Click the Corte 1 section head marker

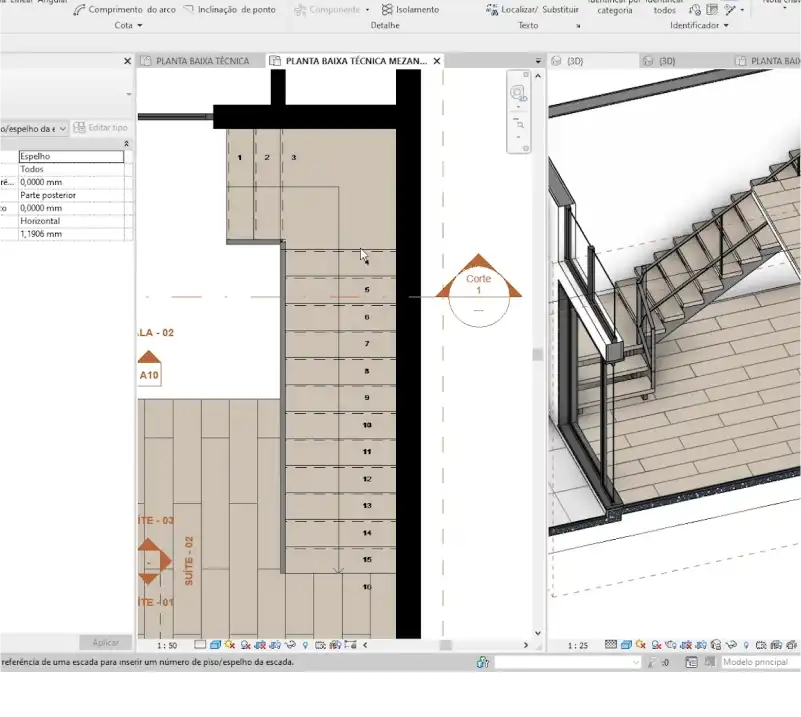479,291
